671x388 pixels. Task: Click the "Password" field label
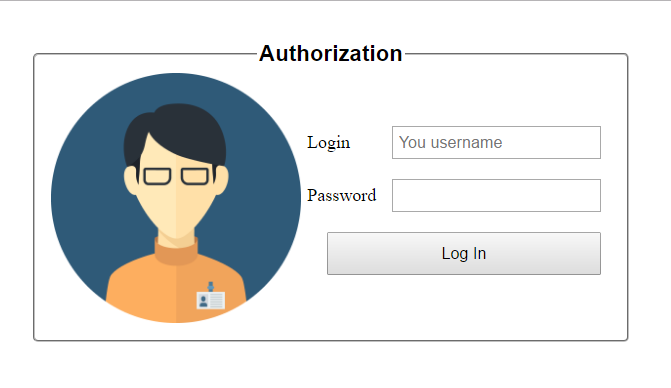(341, 195)
